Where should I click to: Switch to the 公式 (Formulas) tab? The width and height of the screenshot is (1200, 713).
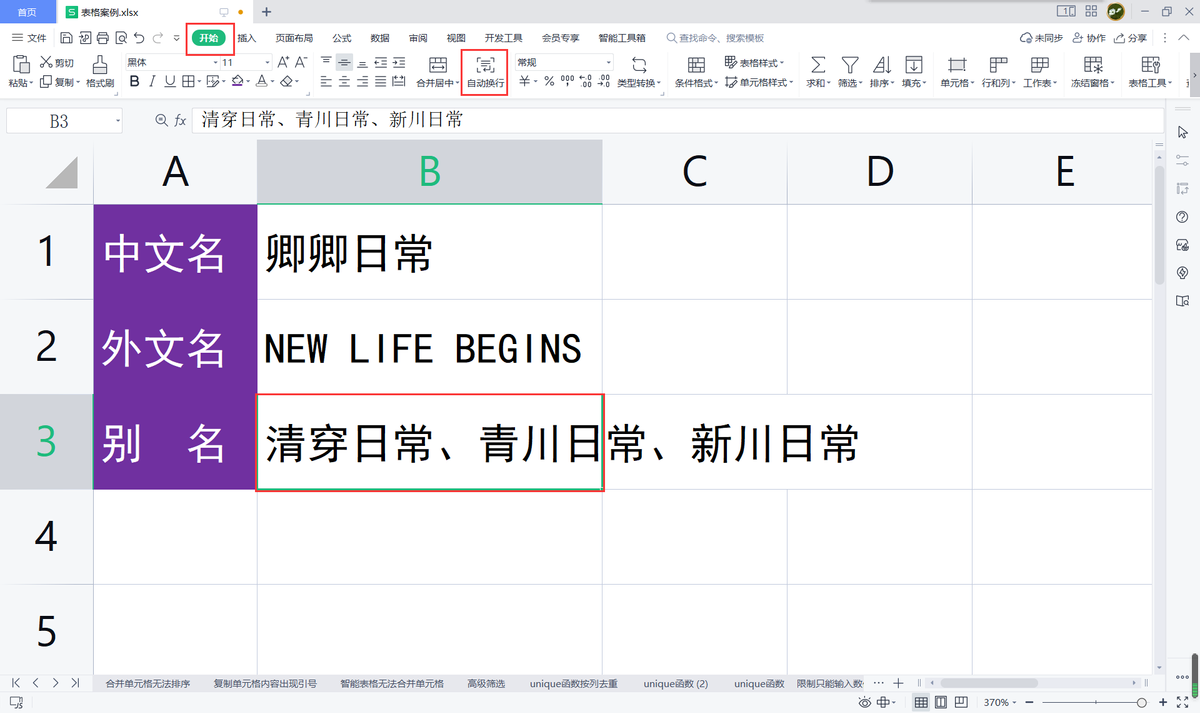point(342,38)
